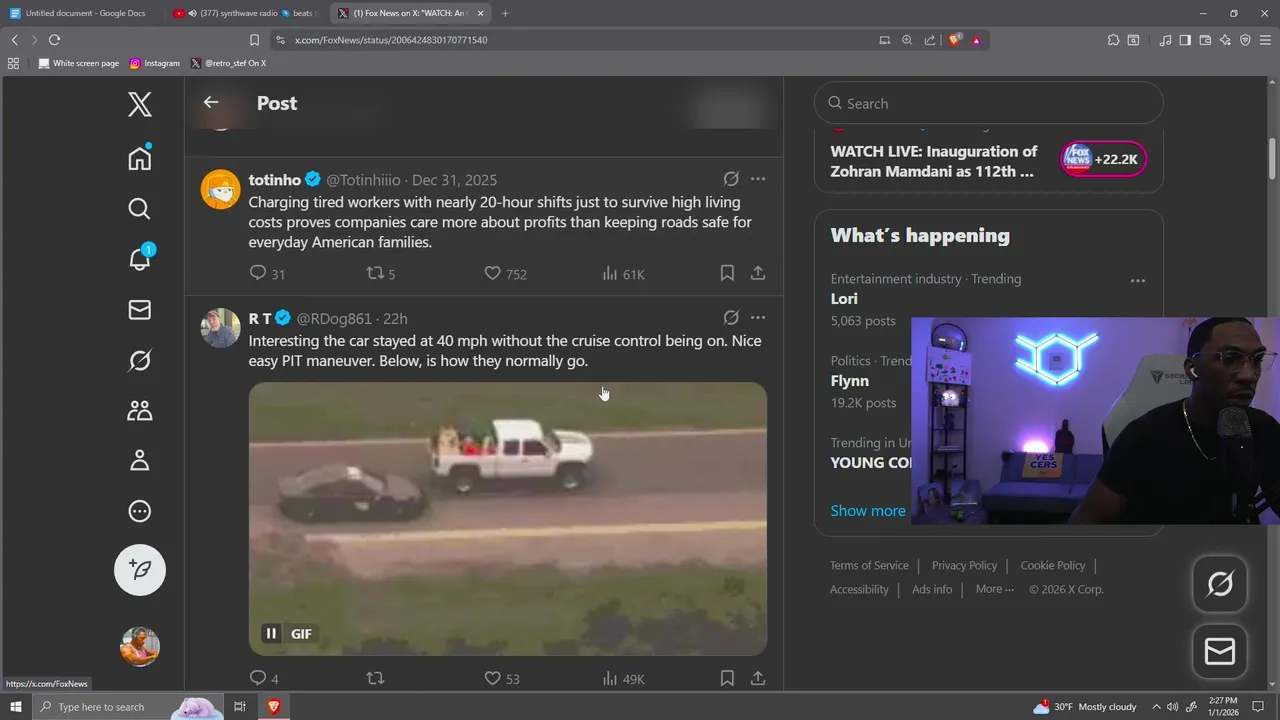Open the account avatar switcher

(x=140, y=646)
